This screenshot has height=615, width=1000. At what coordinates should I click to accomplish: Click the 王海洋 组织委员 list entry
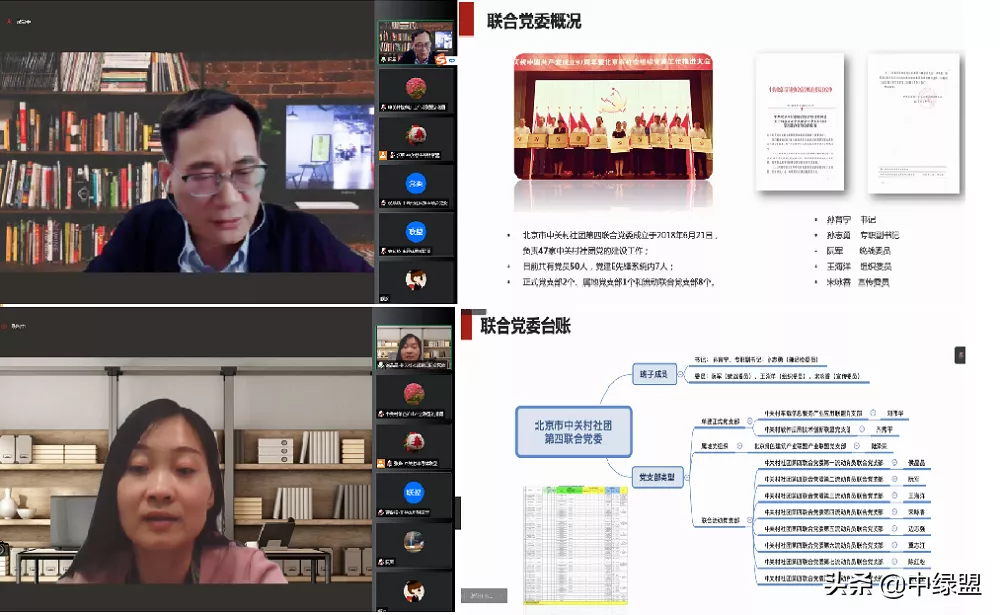click(x=859, y=266)
